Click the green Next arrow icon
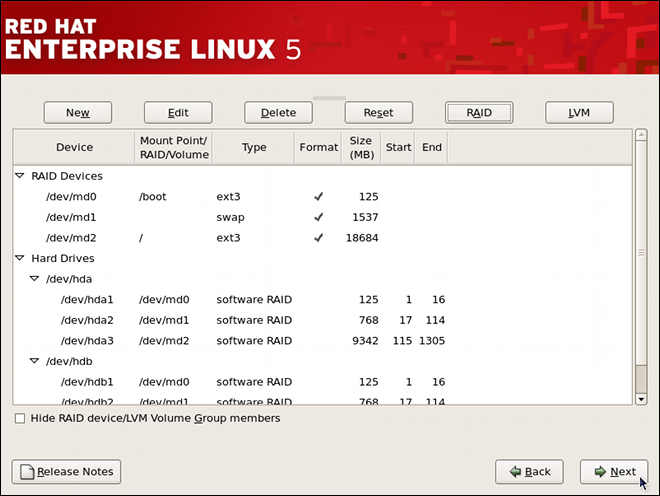 [600, 472]
